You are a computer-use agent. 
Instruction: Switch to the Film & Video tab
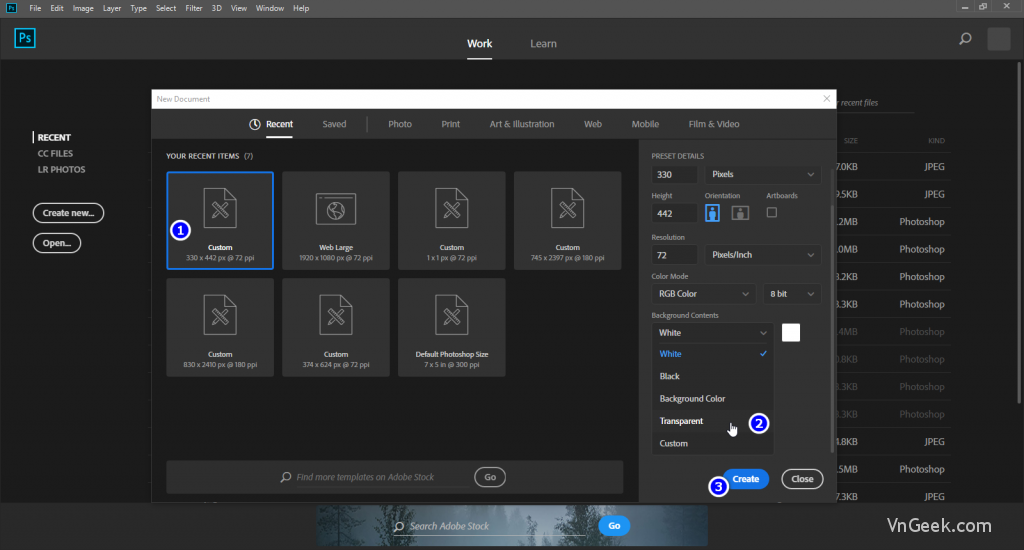tap(714, 124)
